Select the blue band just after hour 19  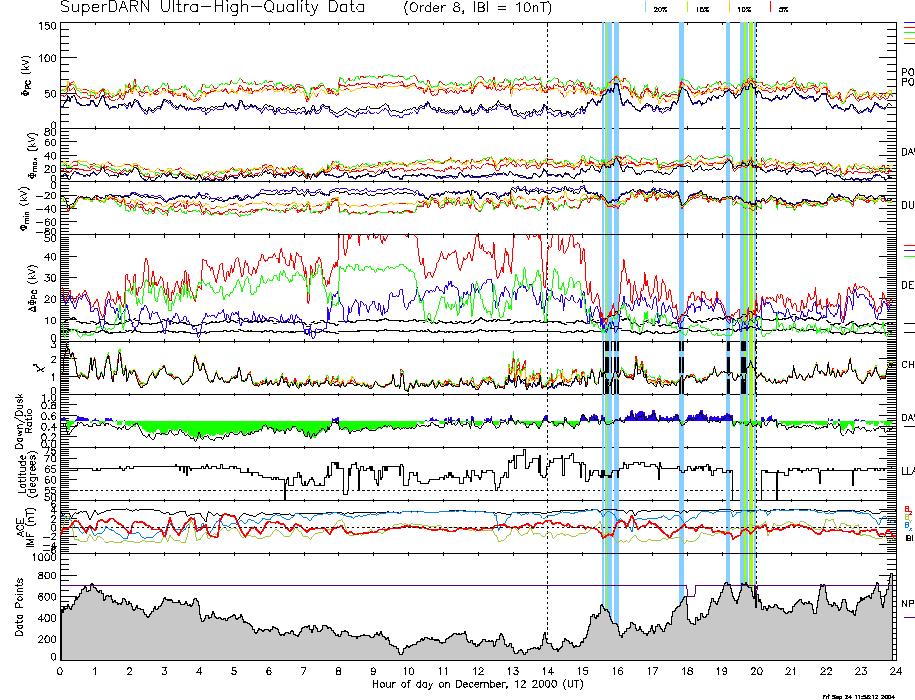tap(728, 300)
